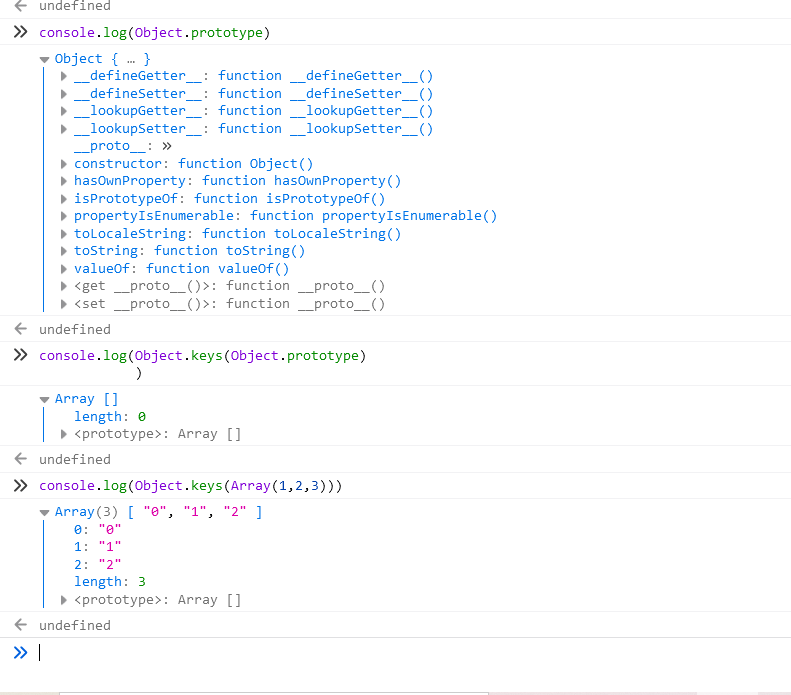Expand the toLocaleString entry
Screen dimensions: 791x695
point(64,234)
